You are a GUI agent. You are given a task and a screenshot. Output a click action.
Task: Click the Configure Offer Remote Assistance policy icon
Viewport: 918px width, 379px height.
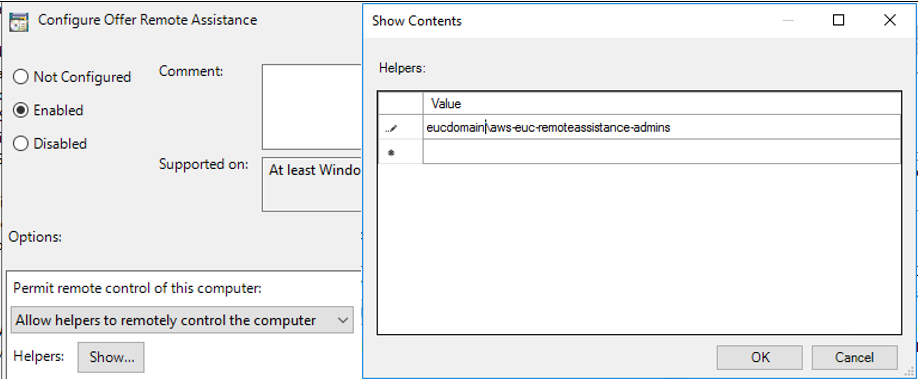[x=20, y=21]
